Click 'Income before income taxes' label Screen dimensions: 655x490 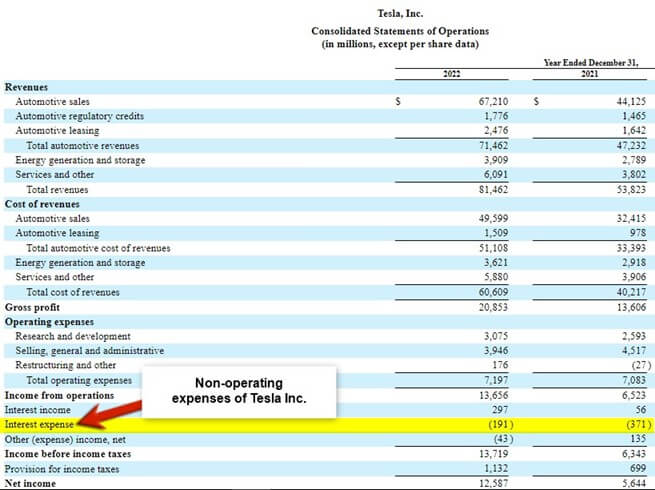[x=68, y=454]
